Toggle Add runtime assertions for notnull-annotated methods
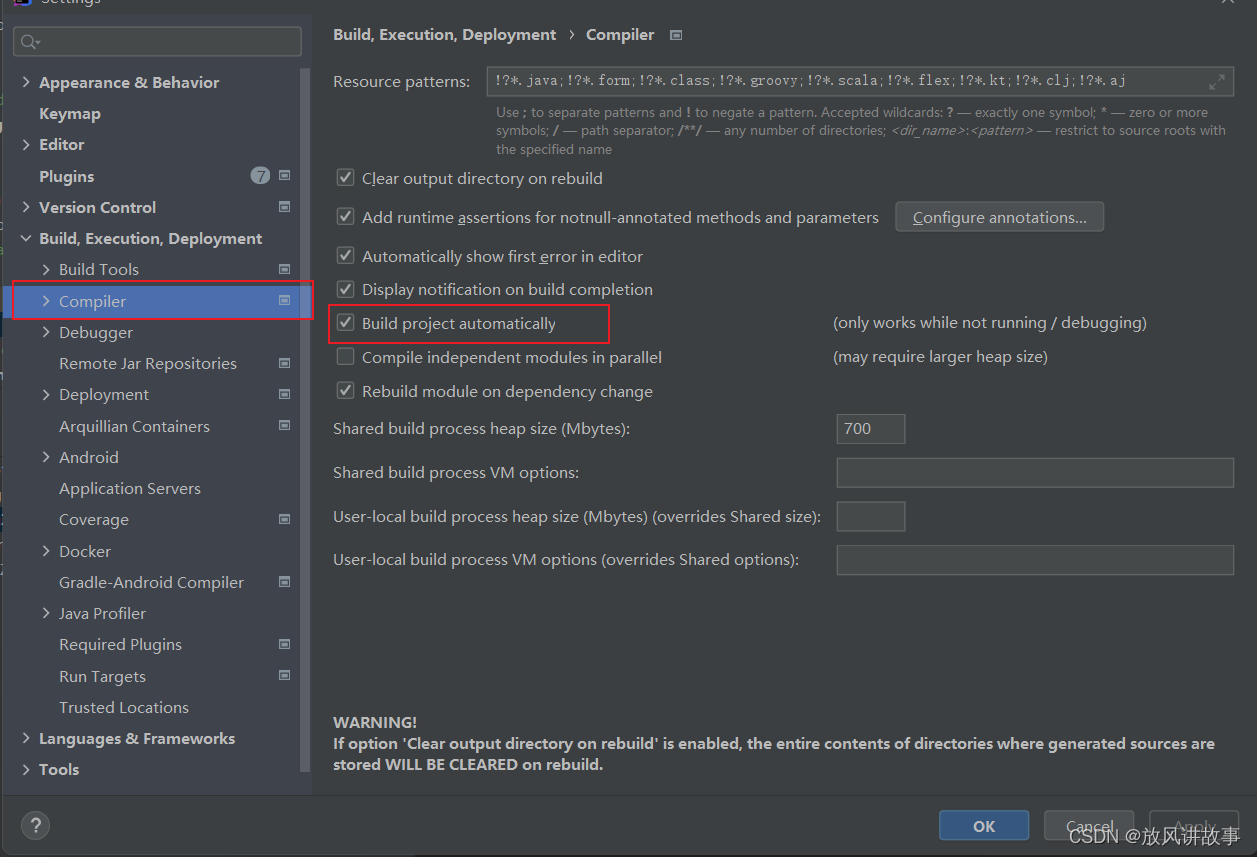The width and height of the screenshot is (1257, 857). [345, 217]
